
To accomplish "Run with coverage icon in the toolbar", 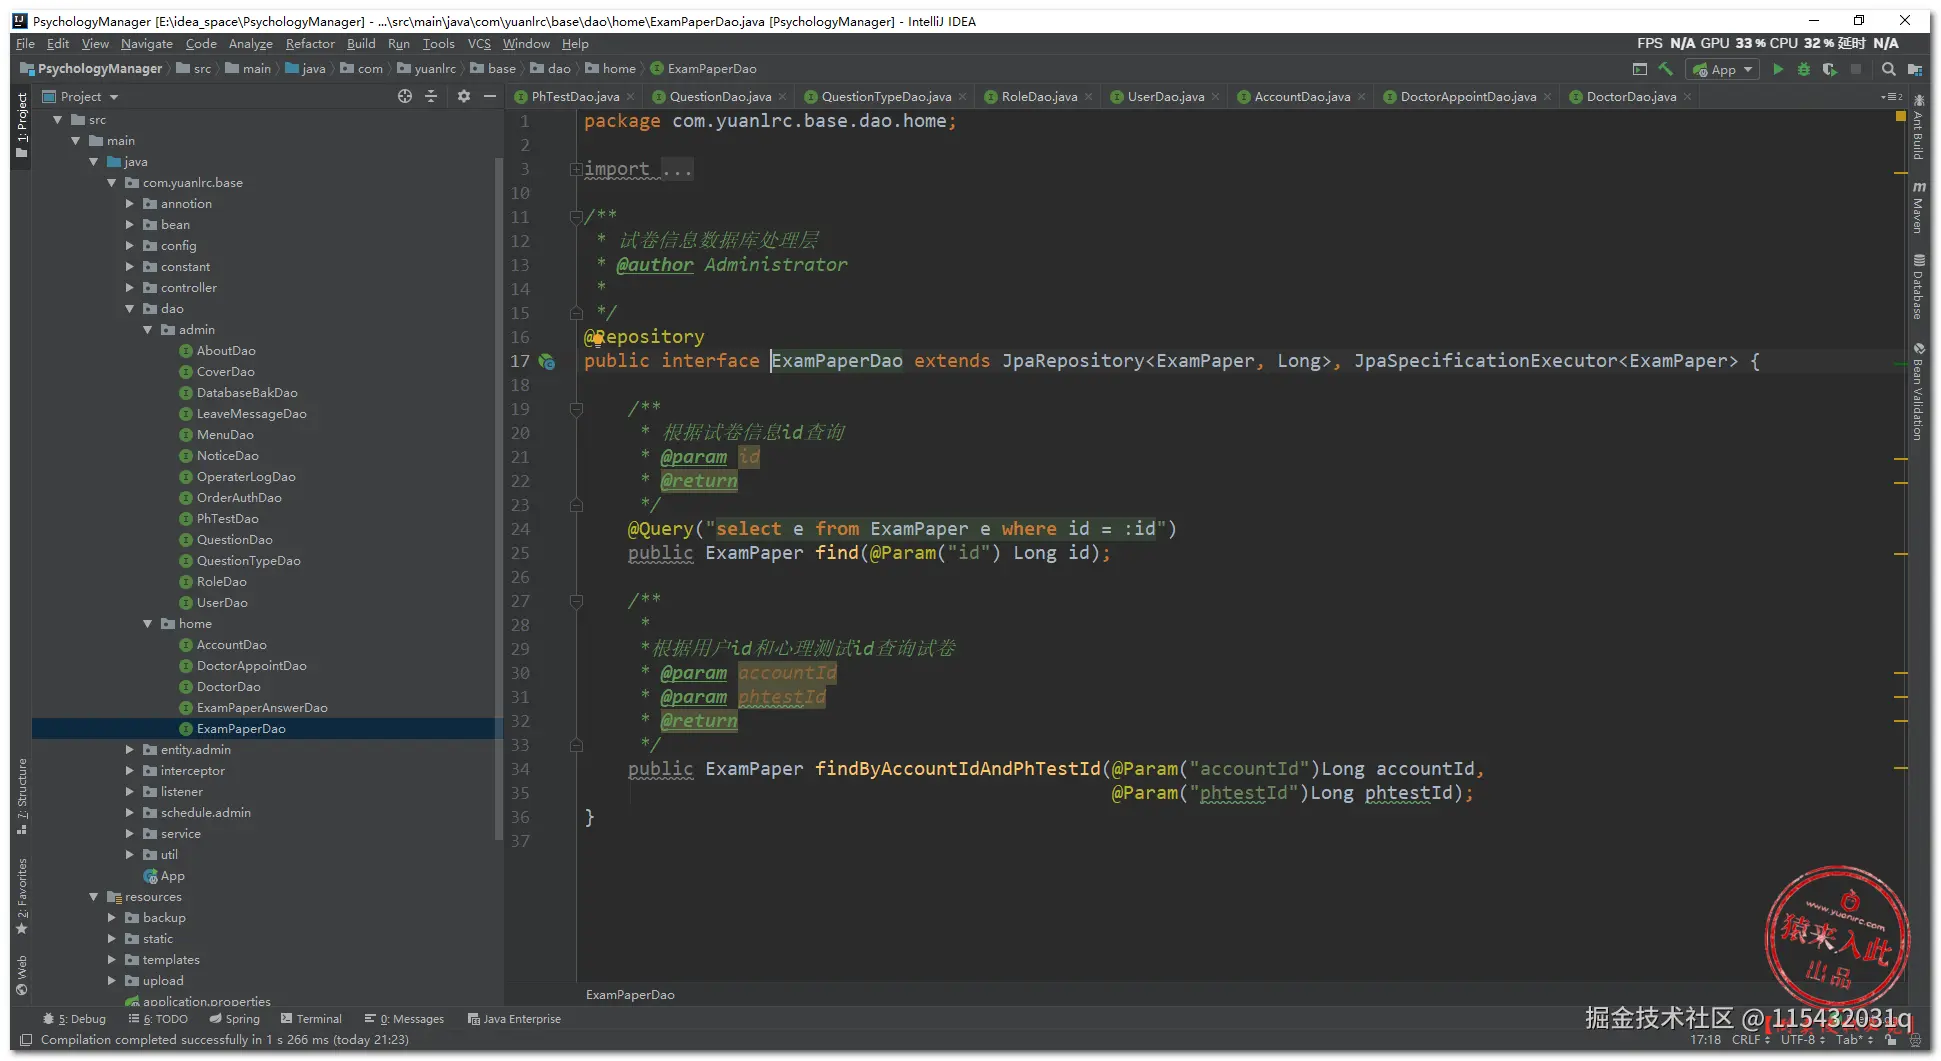I will [x=1830, y=69].
